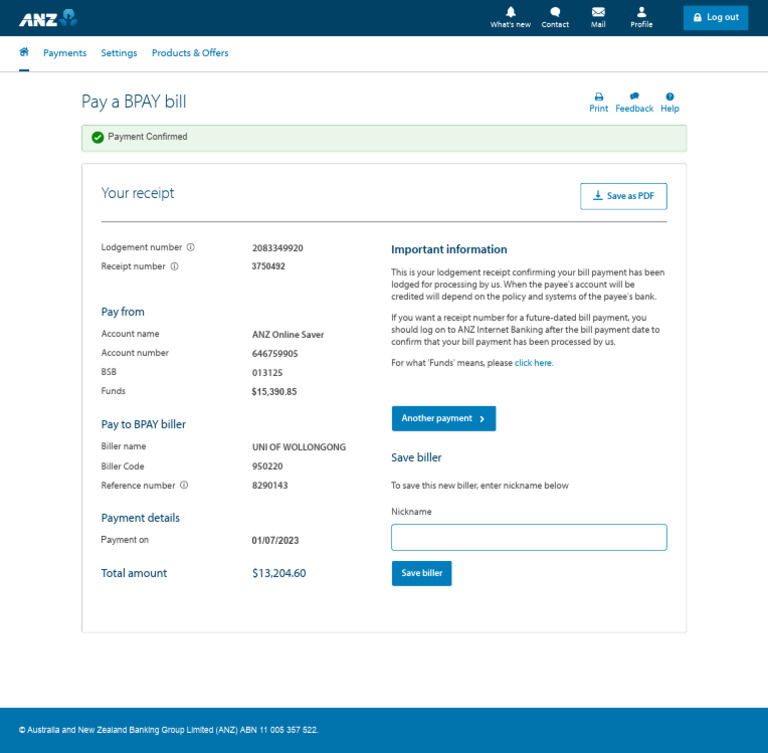Screen dimensions: 768x753
Task: Focus the Nickname input field
Action: [x=529, y=537]
